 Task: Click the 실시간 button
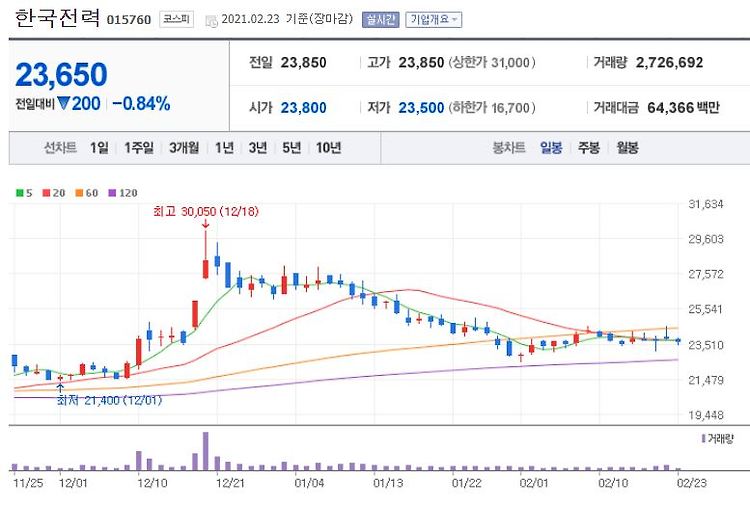point(380,20)
